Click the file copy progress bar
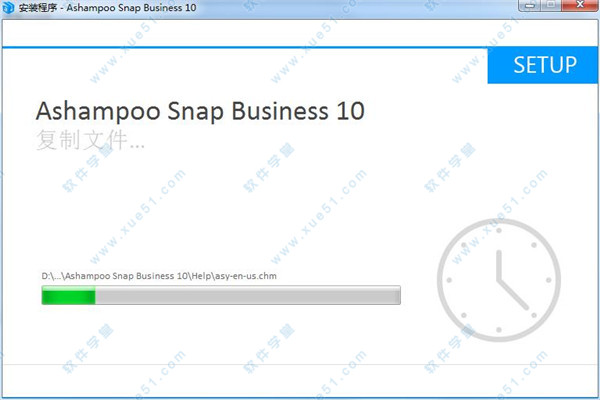Image resolution: width=600 pixels, height=400 pixels. (x=221, y=295)
